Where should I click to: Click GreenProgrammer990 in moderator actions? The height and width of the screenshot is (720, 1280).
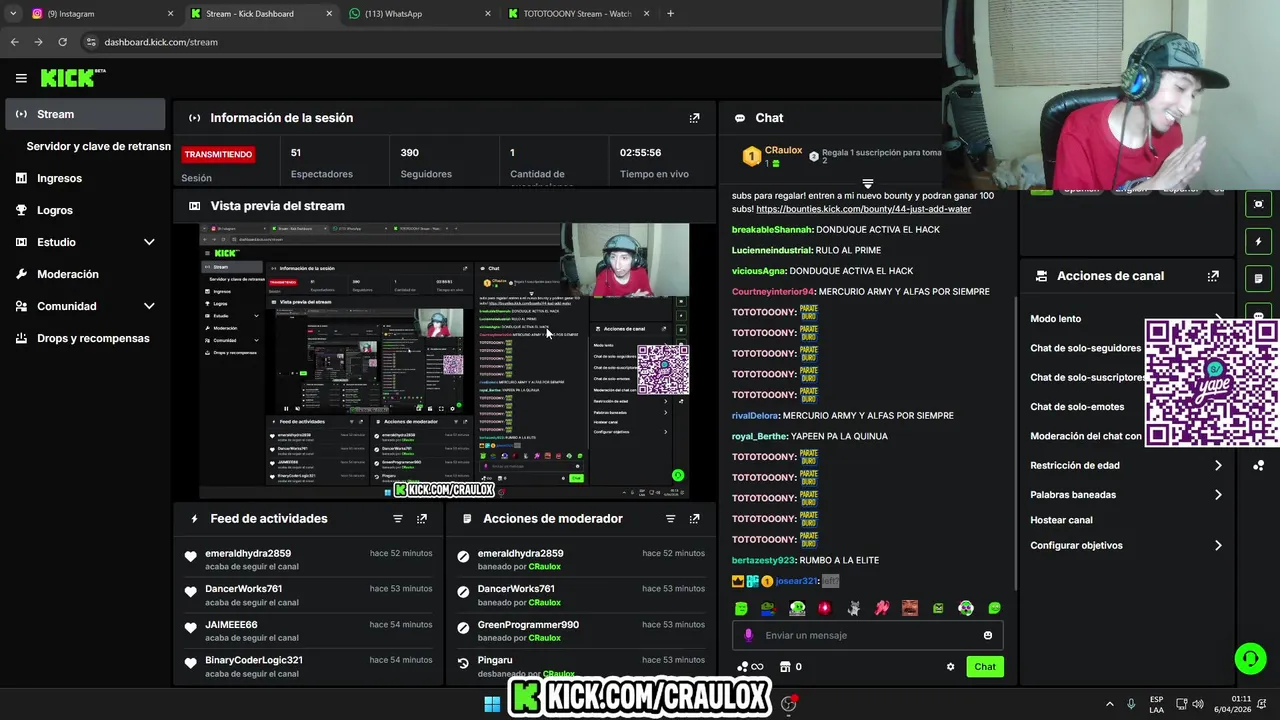pos(528,625)
